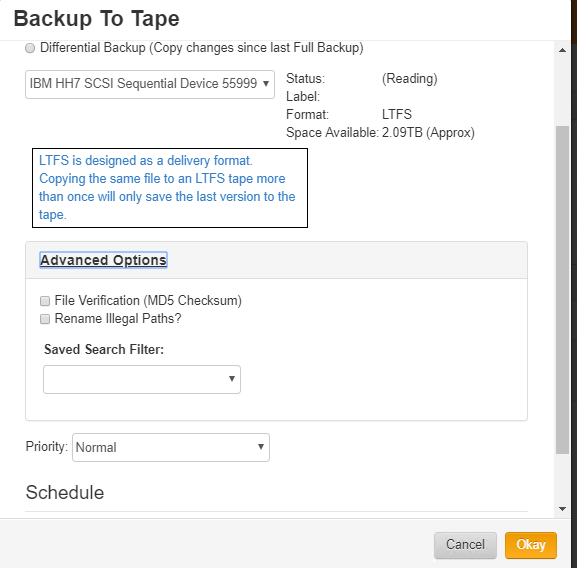This screenshot has height=568, width=577.
Task: Click the Rename Illegal Paths label text
Action: click(118, 319)
